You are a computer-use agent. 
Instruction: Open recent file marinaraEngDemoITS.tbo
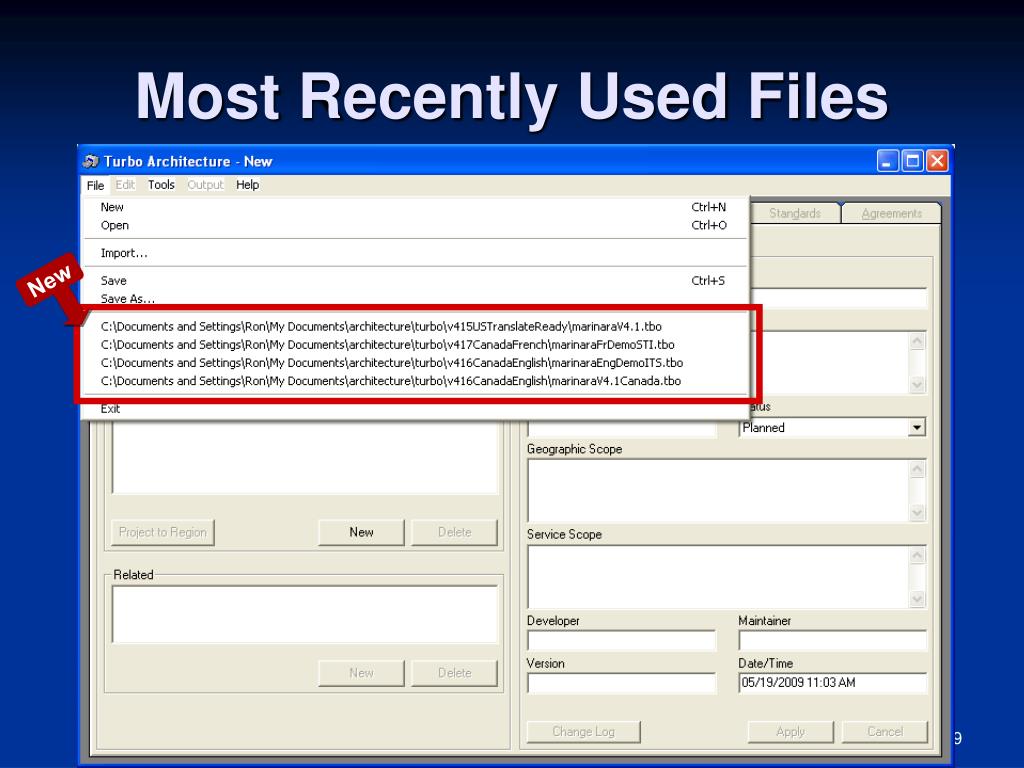[x=414, y=363]
